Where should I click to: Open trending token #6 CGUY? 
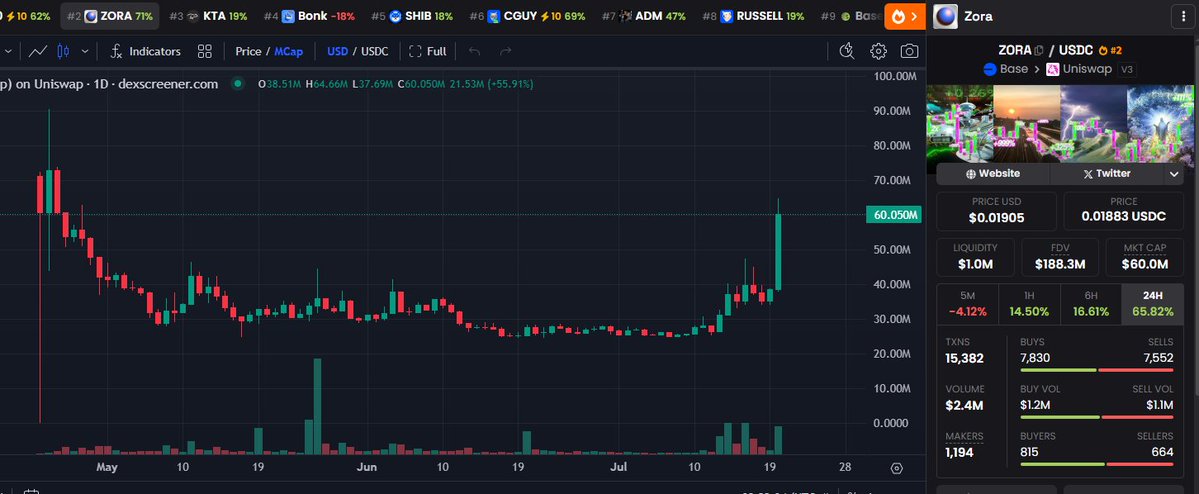pos(528,16)
